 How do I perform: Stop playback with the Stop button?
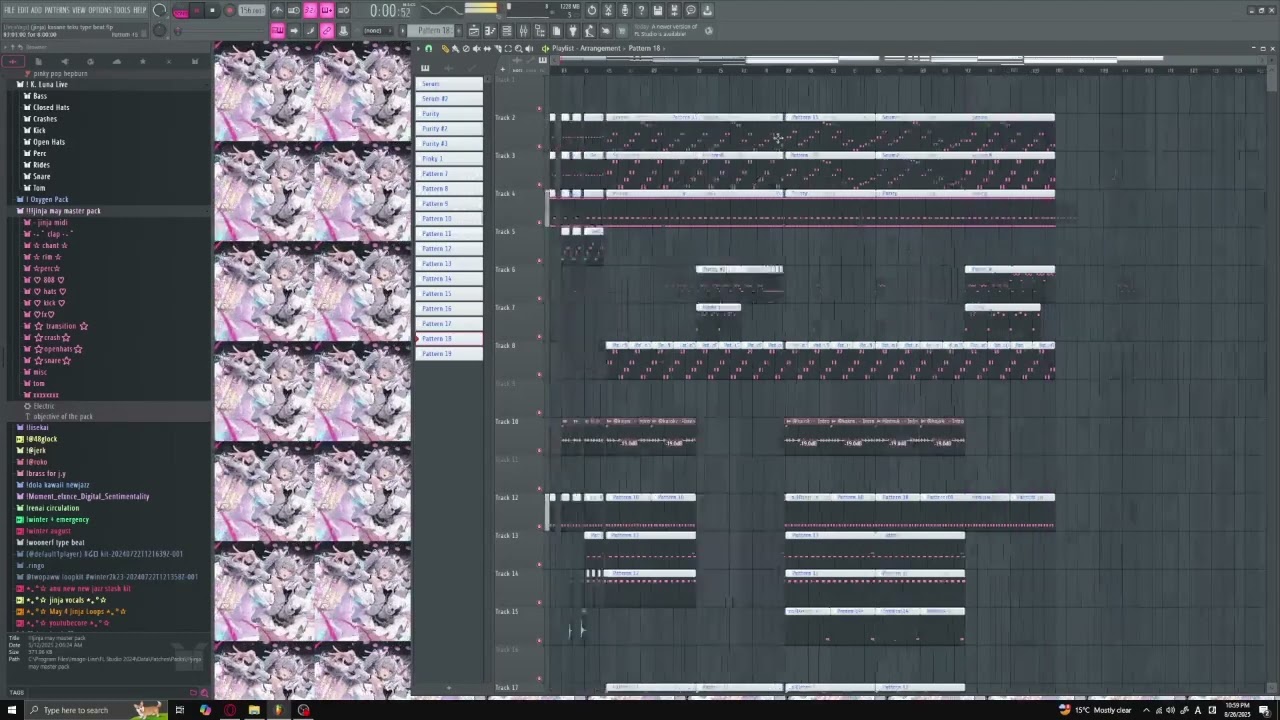(213, 11)
